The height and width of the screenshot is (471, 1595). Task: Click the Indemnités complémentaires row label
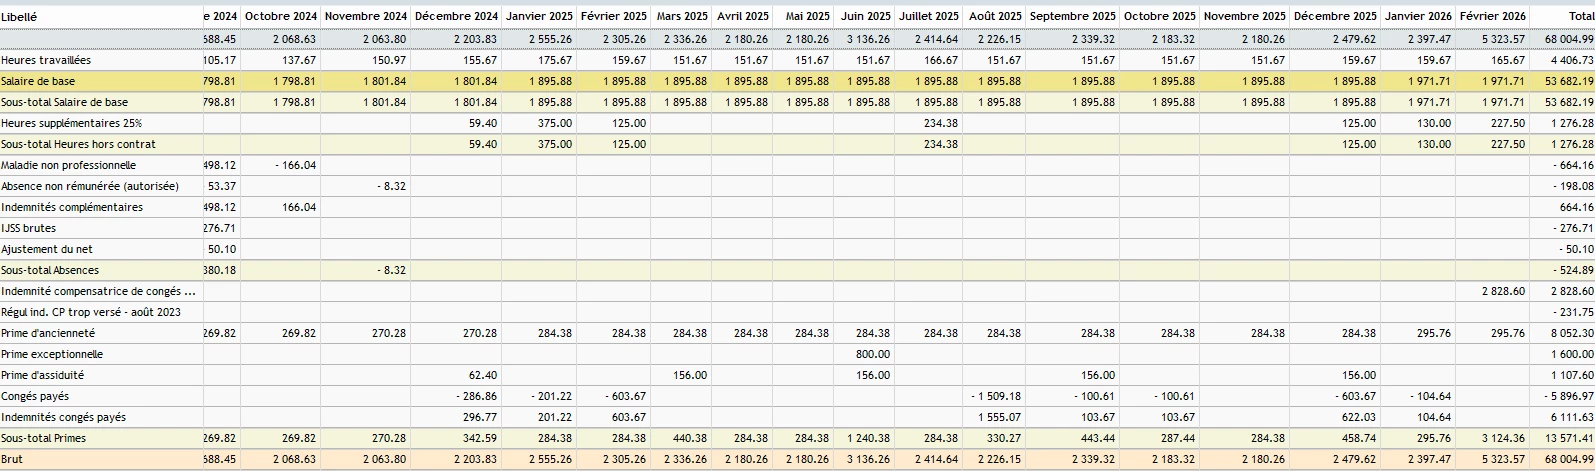72,207
